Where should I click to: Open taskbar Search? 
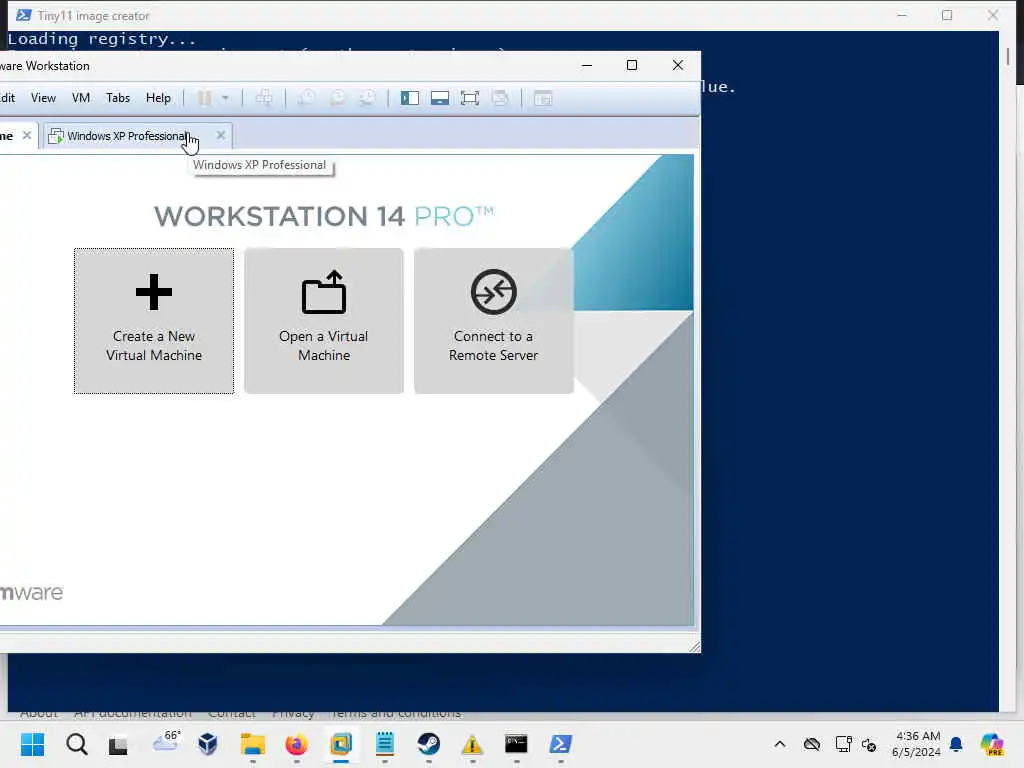point(76,744)
